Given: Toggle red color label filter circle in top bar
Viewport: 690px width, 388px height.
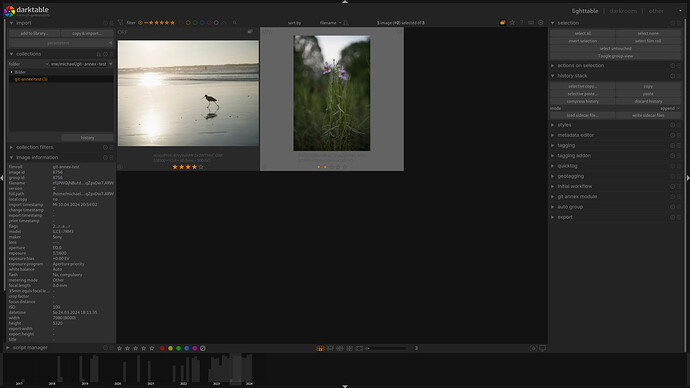Looking at the screenshot, I should coord(181,22).
